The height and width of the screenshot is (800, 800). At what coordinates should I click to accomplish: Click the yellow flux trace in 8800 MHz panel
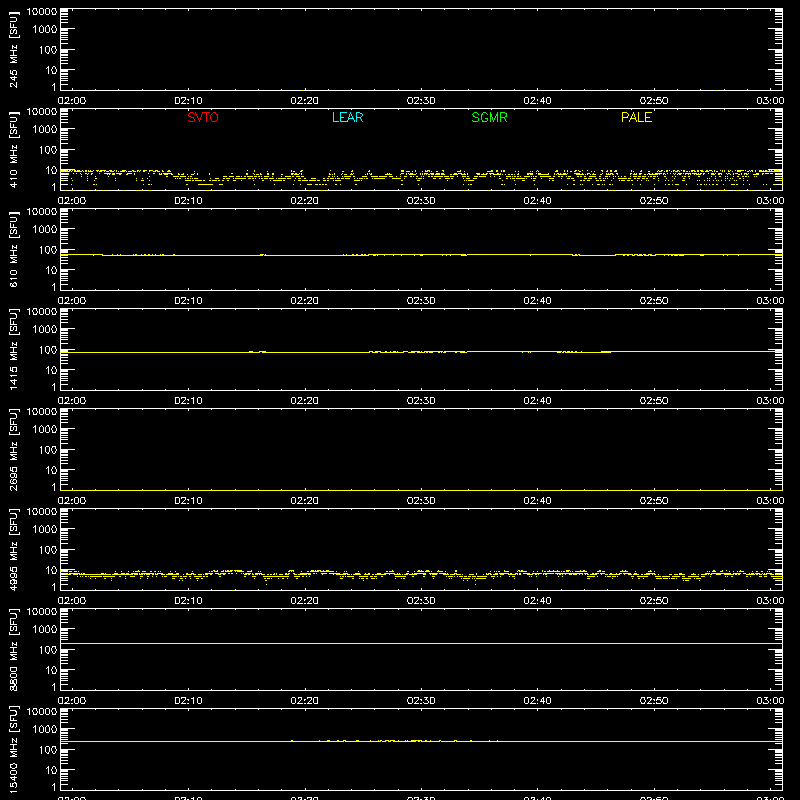click(421, 643)
